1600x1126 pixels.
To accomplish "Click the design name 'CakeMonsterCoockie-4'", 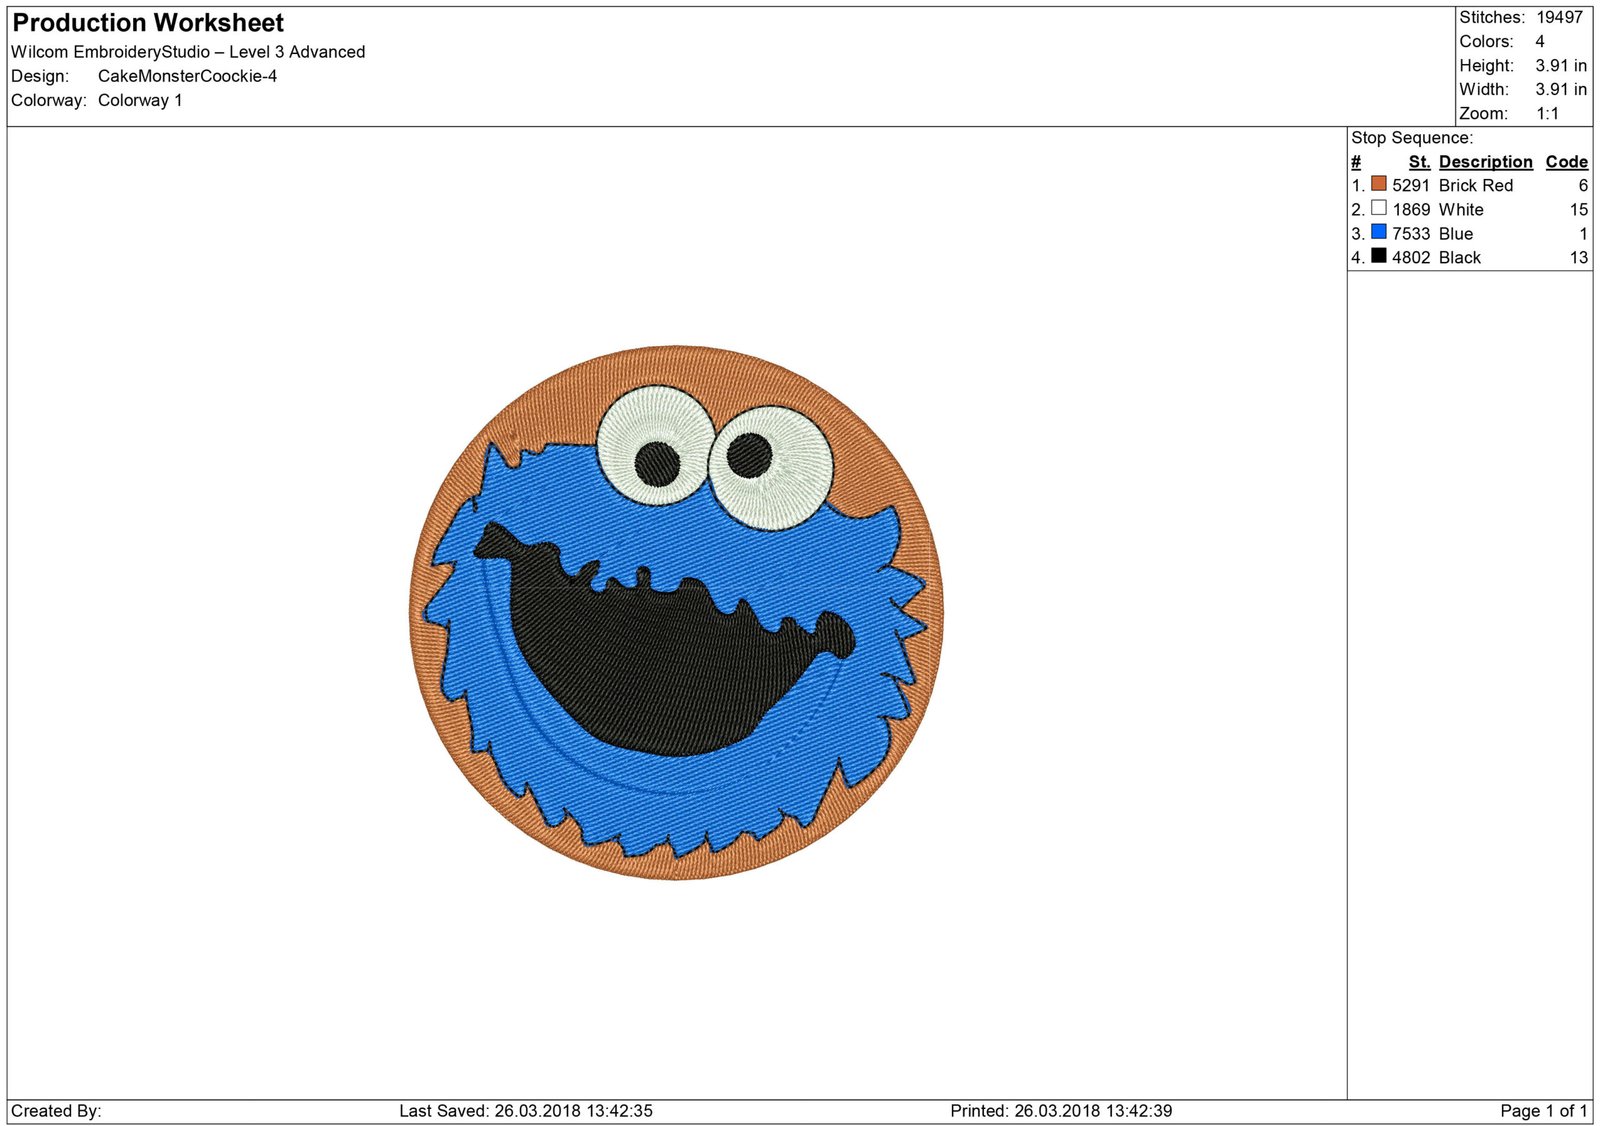I will [x=187, y=76].
